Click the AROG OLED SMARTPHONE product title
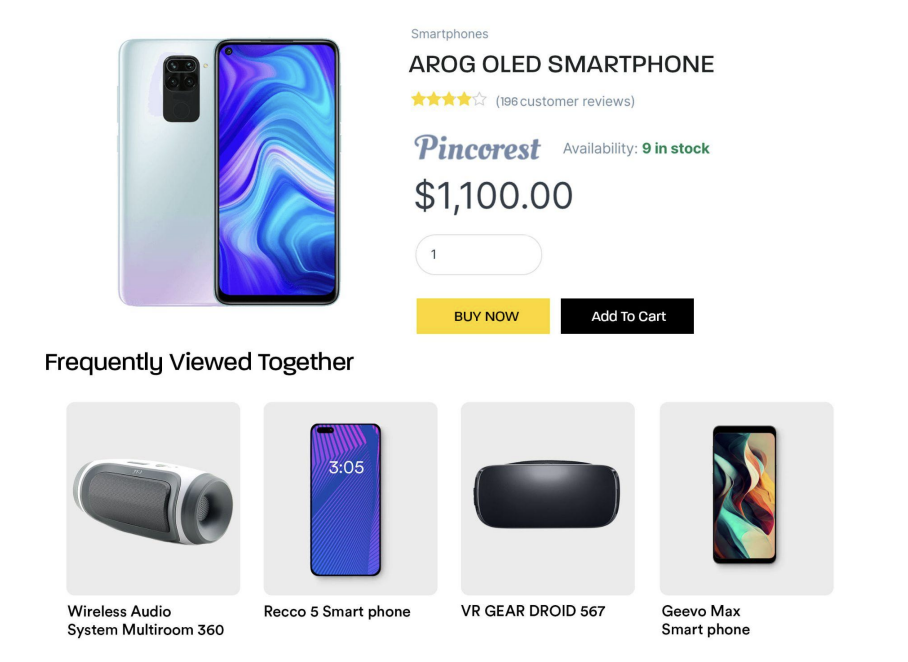This screenshot has height=662, width=908. [x=561, y=65]
